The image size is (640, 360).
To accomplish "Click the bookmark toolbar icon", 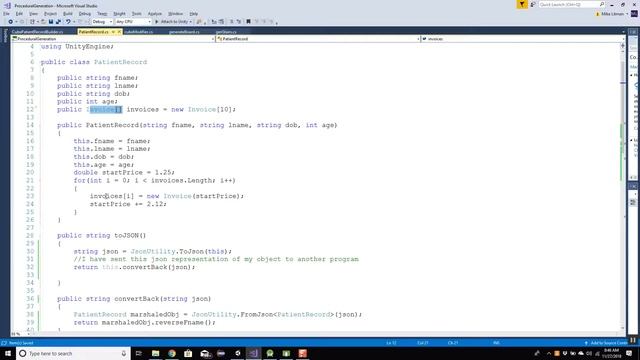I will pos(248,22).
